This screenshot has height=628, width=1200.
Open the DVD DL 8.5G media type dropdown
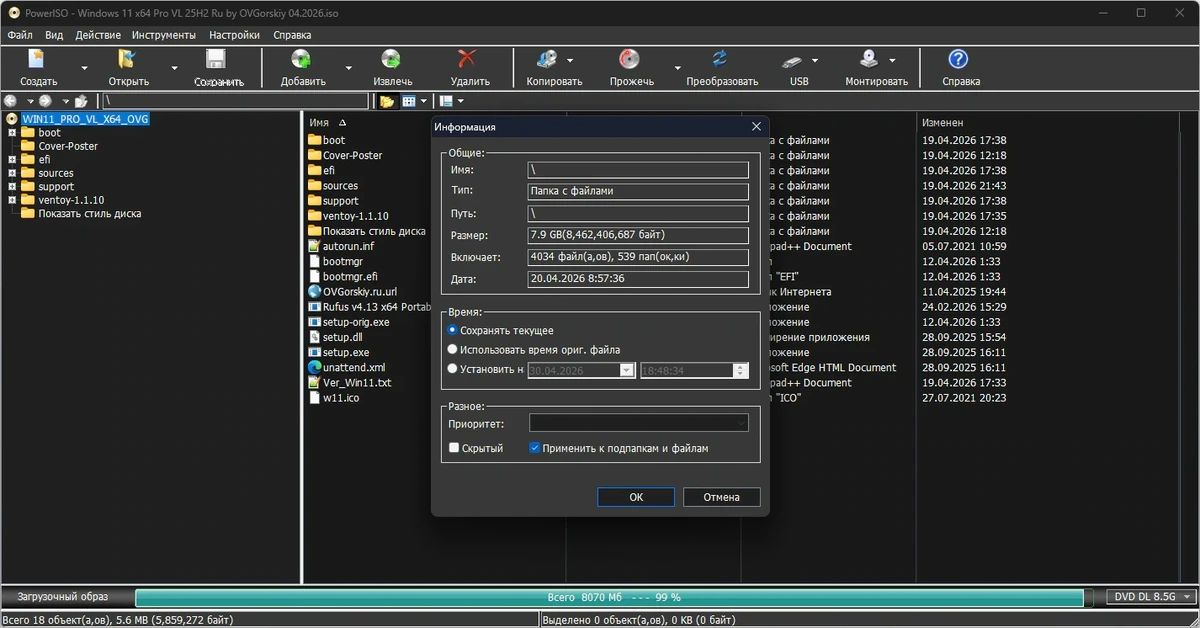tap(1153, 597)
